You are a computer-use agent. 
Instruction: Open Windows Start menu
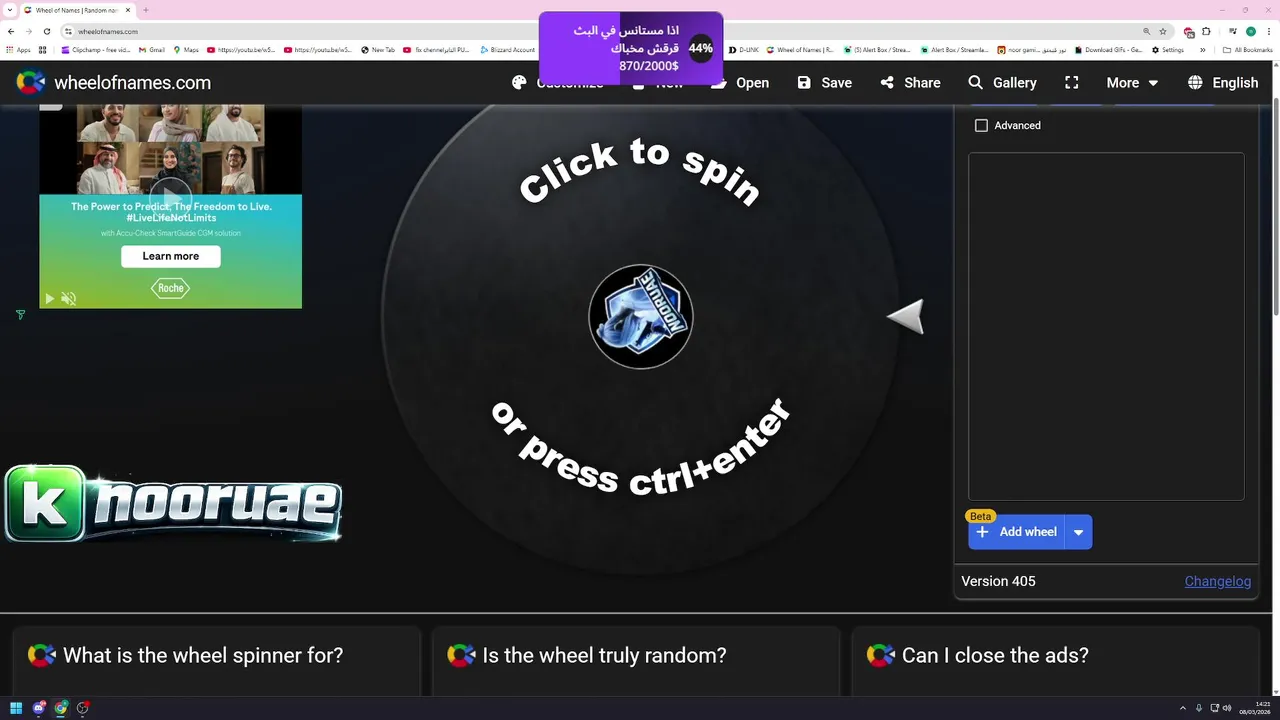16,708
